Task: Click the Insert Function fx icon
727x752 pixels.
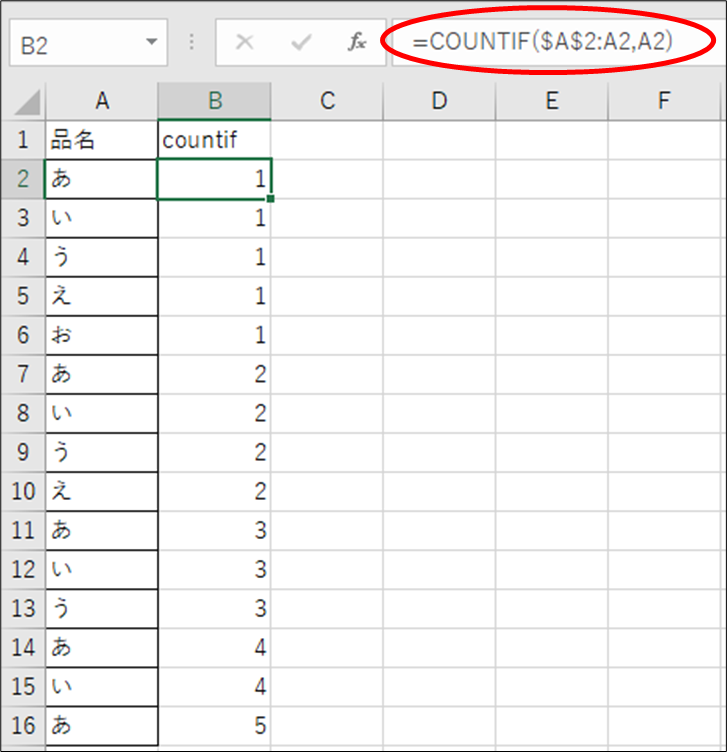Action: pos(357,43)
